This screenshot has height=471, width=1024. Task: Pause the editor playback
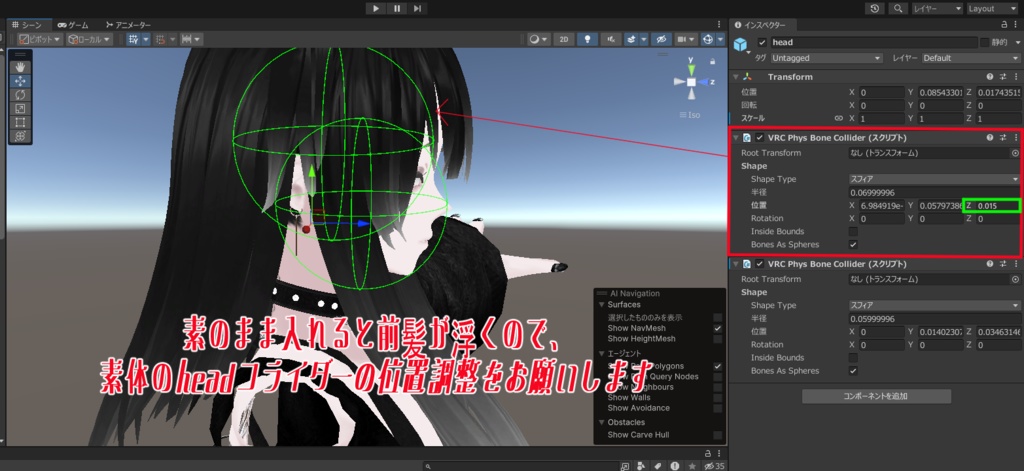point(396,8)
